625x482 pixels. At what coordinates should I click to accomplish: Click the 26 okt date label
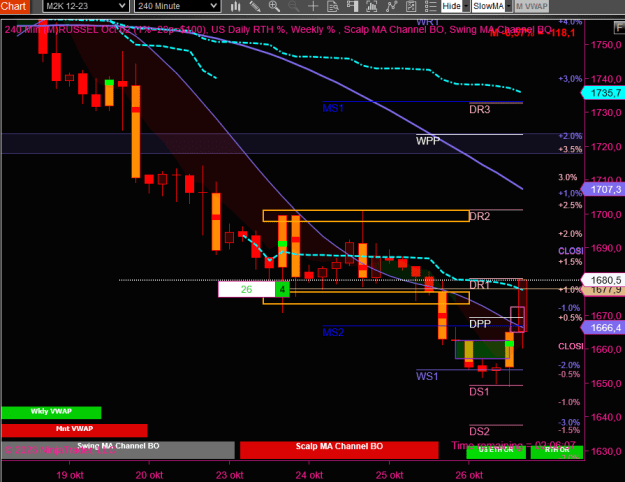(x=469, y=475)
